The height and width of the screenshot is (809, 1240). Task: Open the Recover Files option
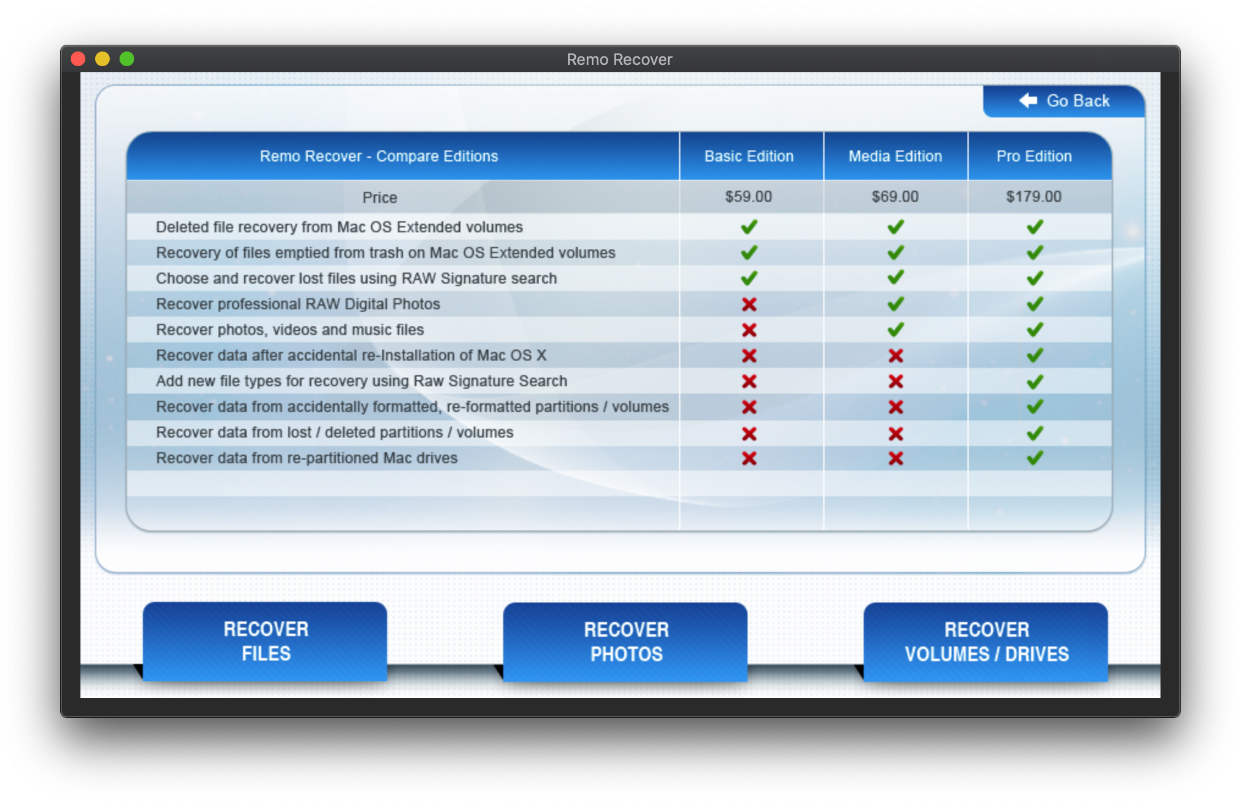[265, 641]
